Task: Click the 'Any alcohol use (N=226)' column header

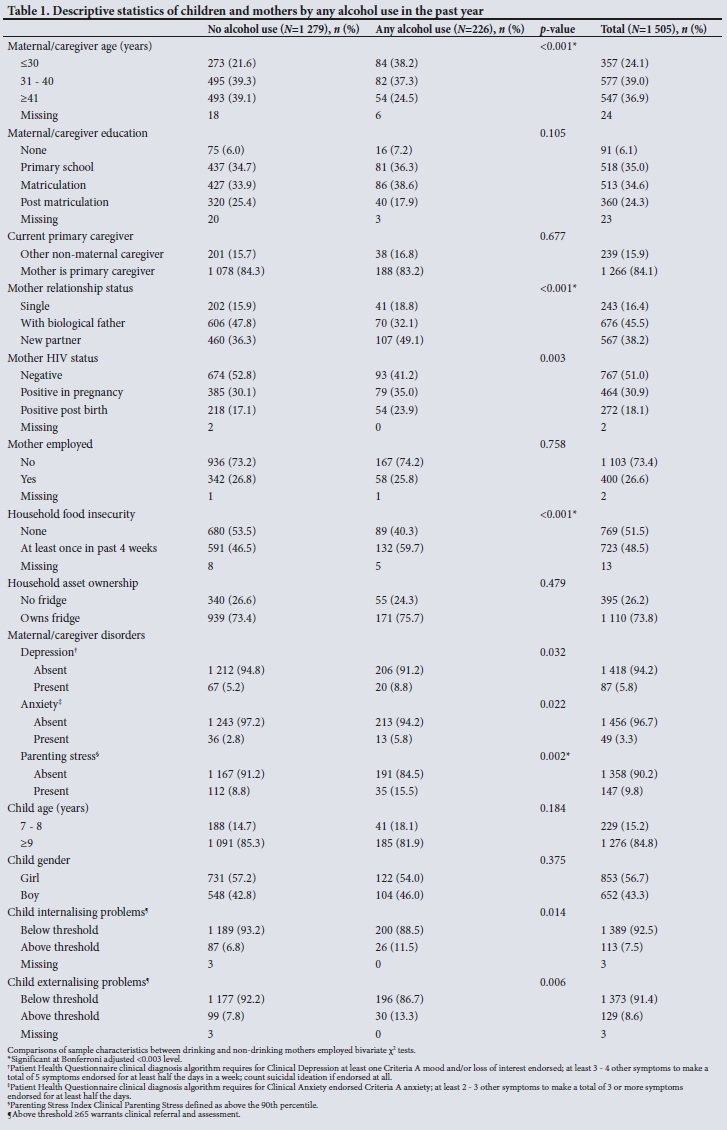Action: click(x=449, y=29)
